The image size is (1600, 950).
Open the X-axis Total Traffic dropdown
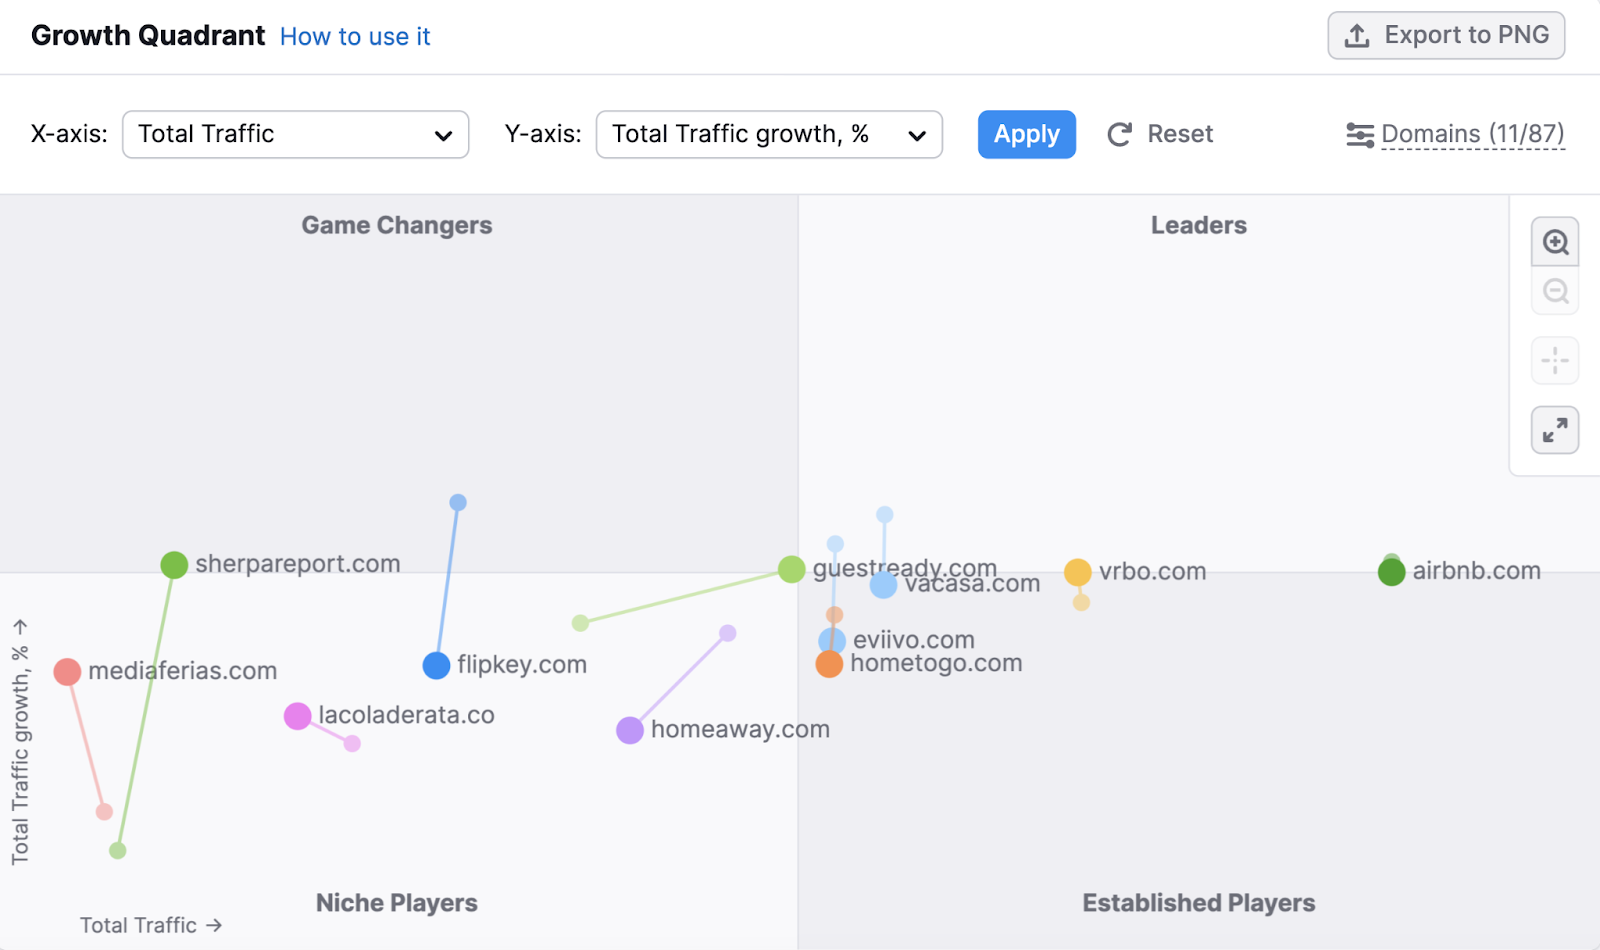[x=295, y=134]
